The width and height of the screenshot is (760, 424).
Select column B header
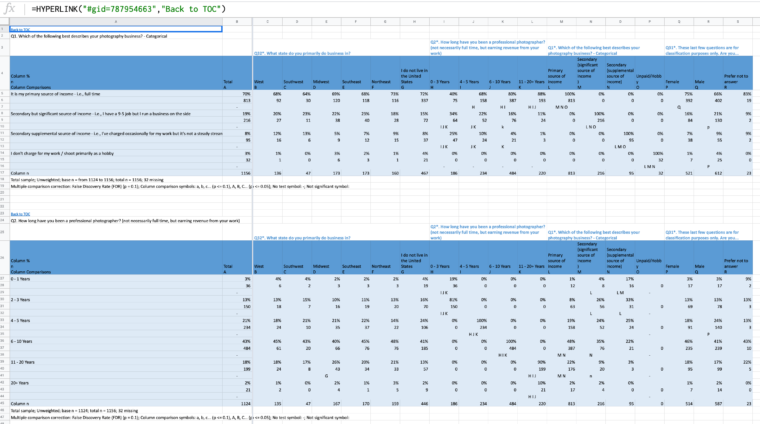(237, 22)
